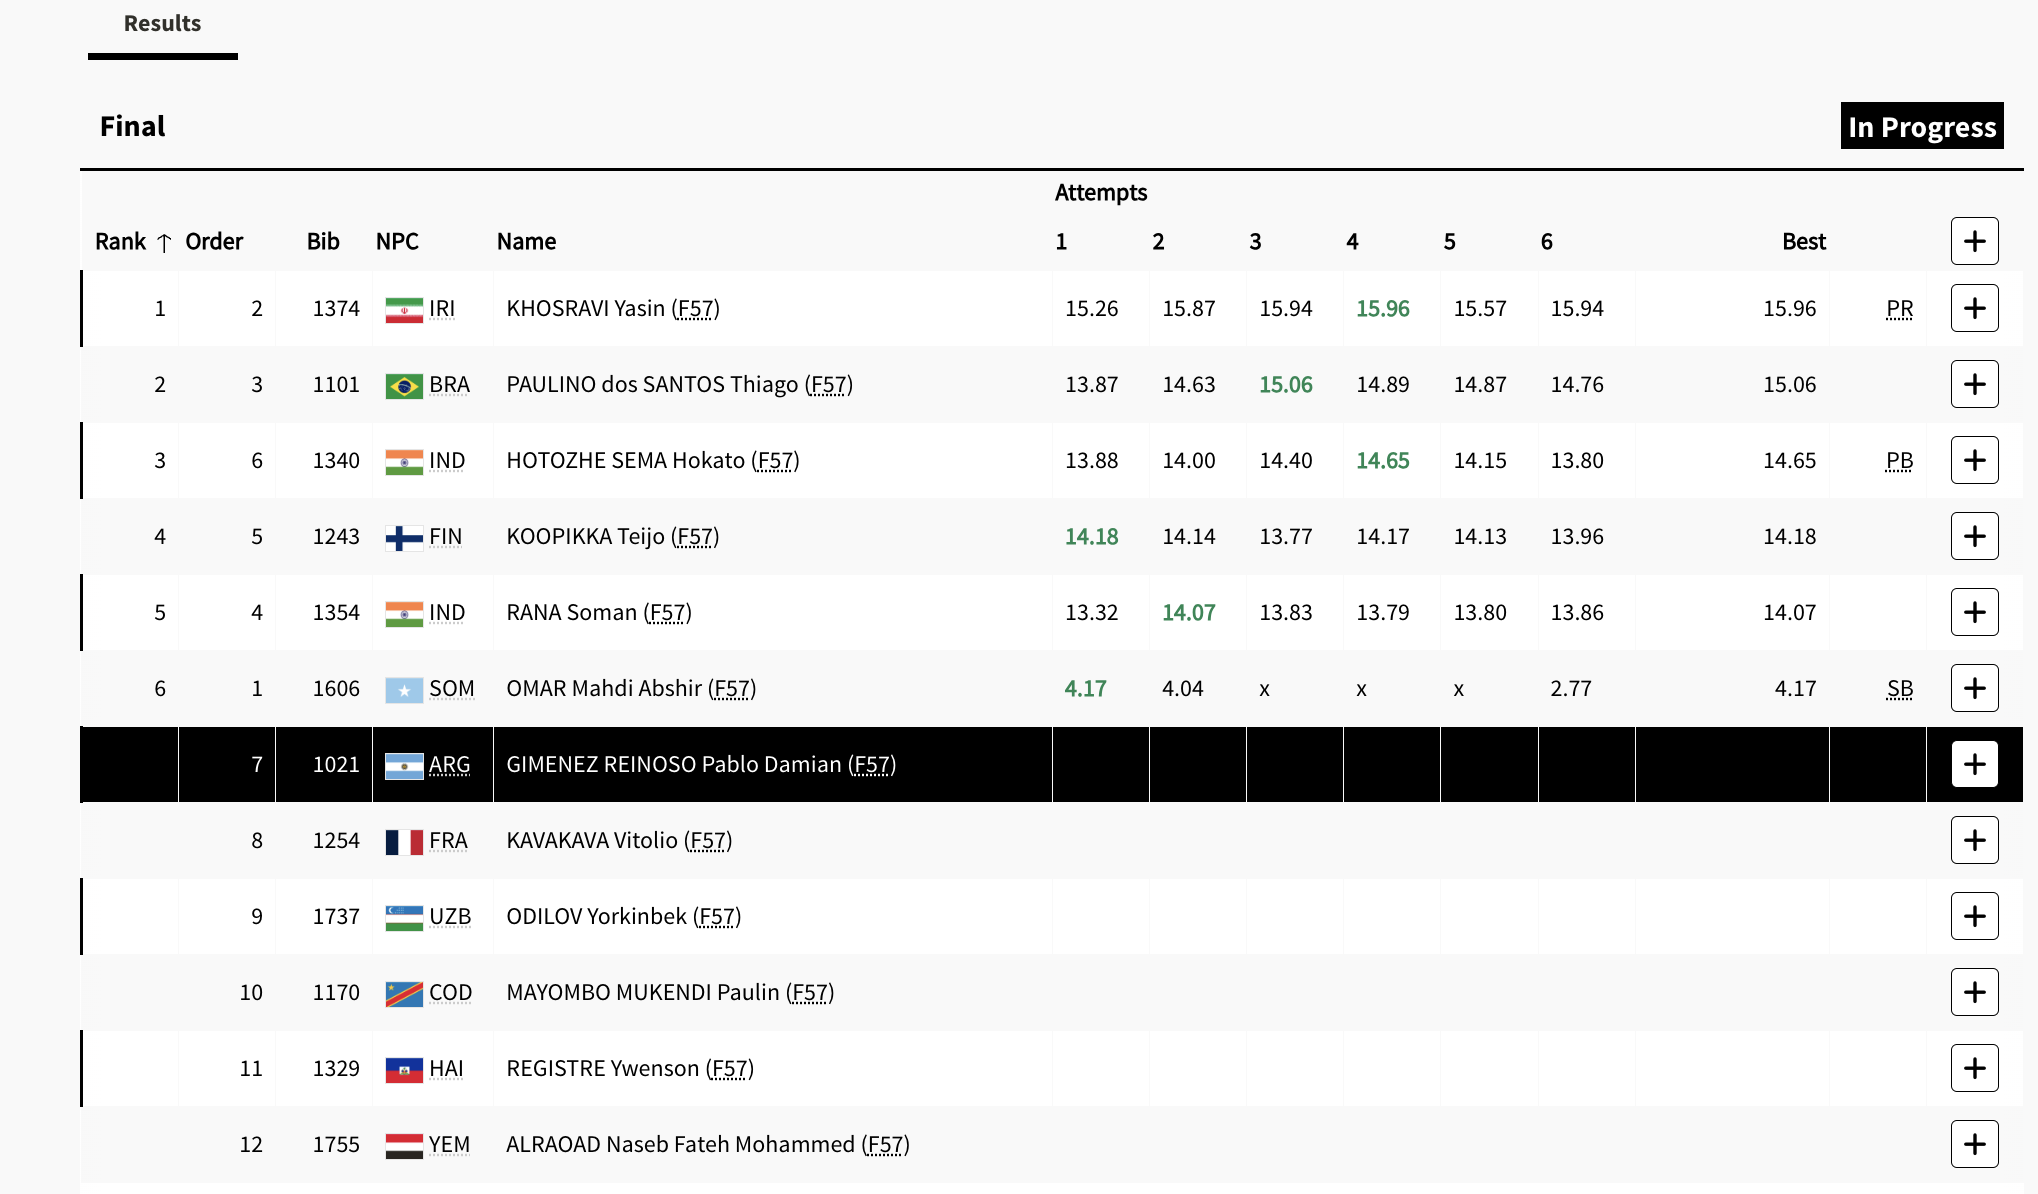Expand RANA Soman row details

pyautogui.click(x=1974, y=612)
